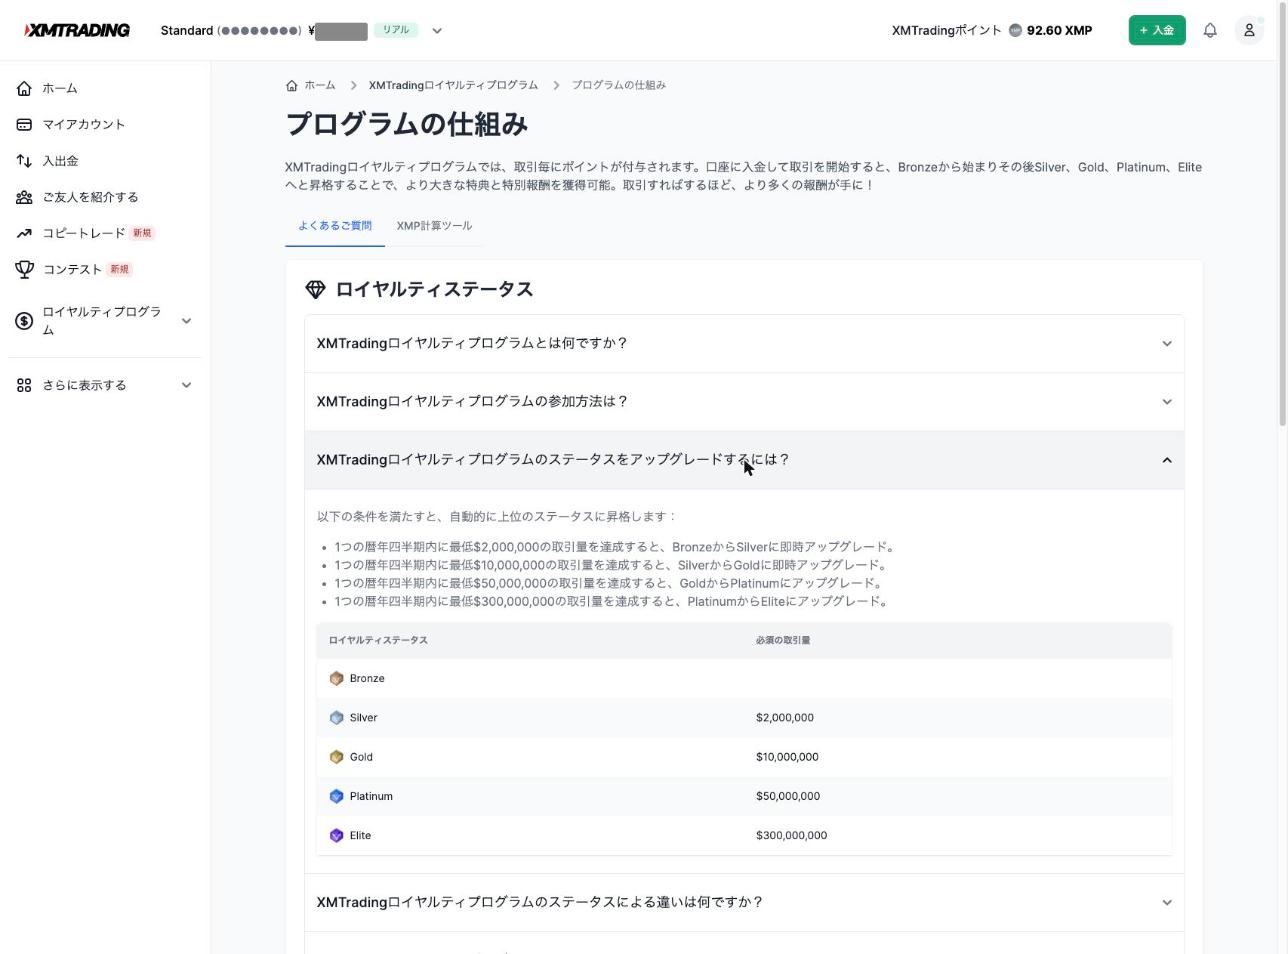Screen dimensions: 1288x954
Task: Click the リアル account badge
Action: (396, 30)
